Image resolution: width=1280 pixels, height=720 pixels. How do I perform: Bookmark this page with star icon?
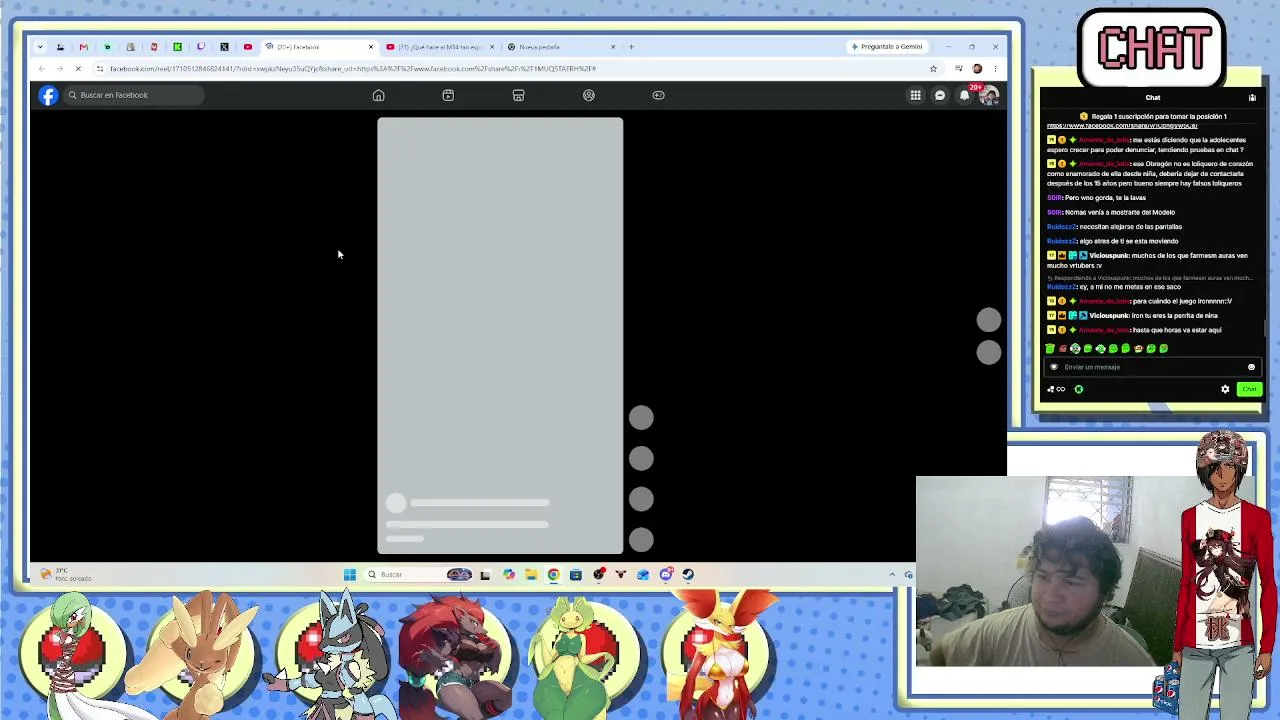click(x=933, y=69)
